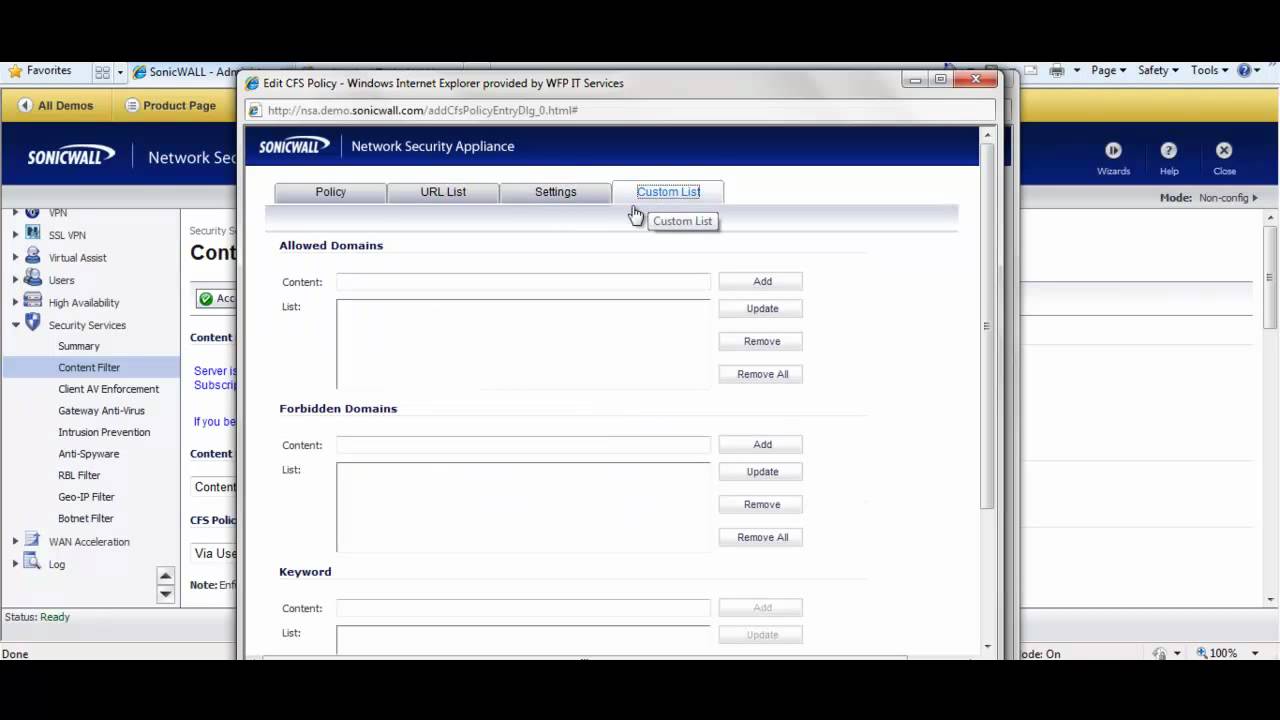
Task: Click Remove button for Forbidden Domains
Action: (762, 505)
